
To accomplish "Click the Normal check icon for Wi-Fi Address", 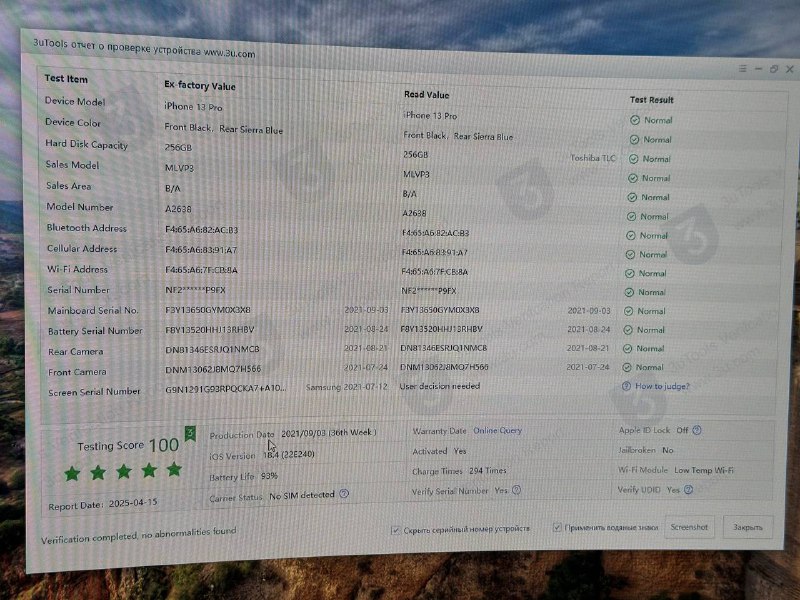I will tap(630, 273).
